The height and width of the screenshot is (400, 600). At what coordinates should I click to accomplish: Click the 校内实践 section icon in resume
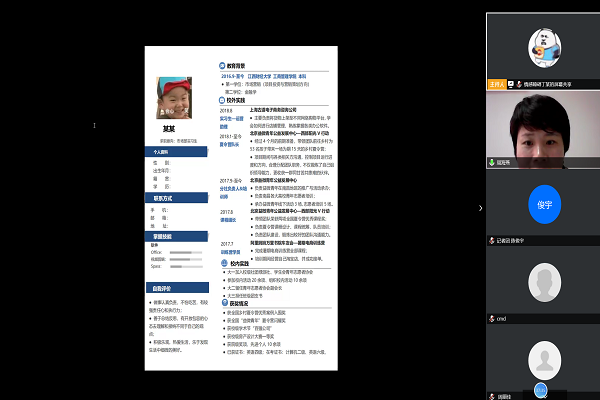[224, 263]
